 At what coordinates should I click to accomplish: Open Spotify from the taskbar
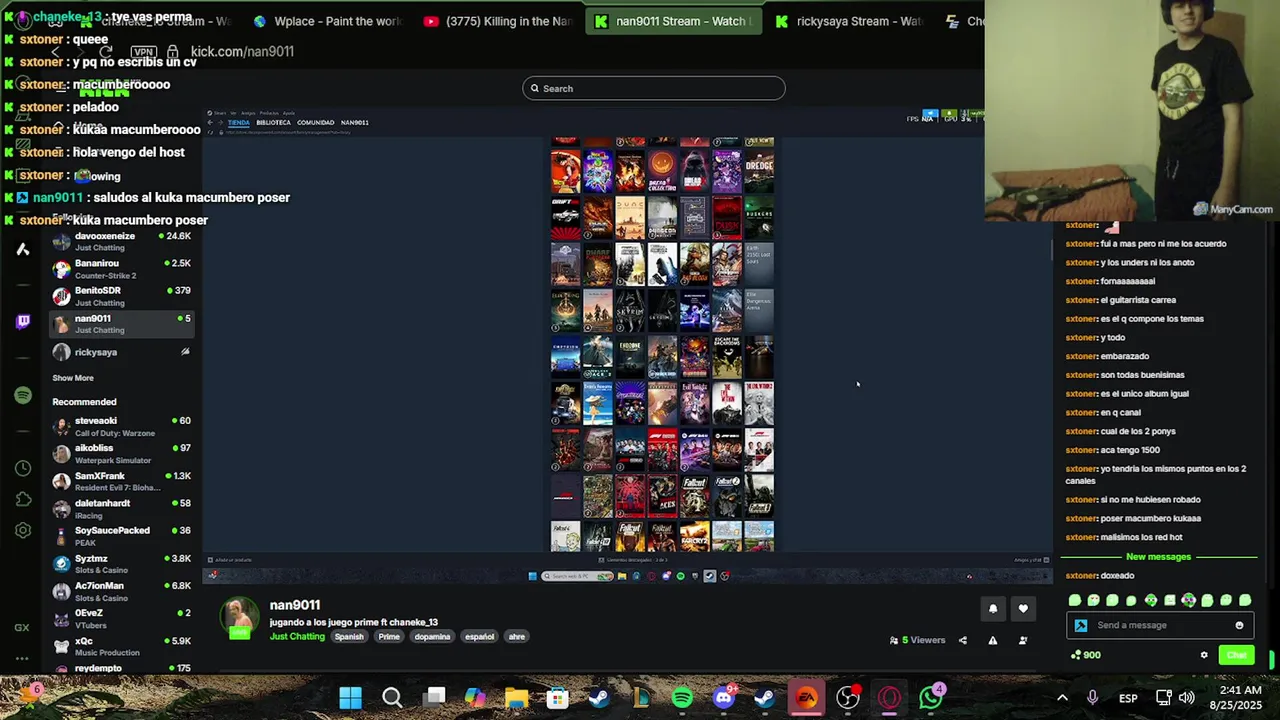click(x=682, y=697)
